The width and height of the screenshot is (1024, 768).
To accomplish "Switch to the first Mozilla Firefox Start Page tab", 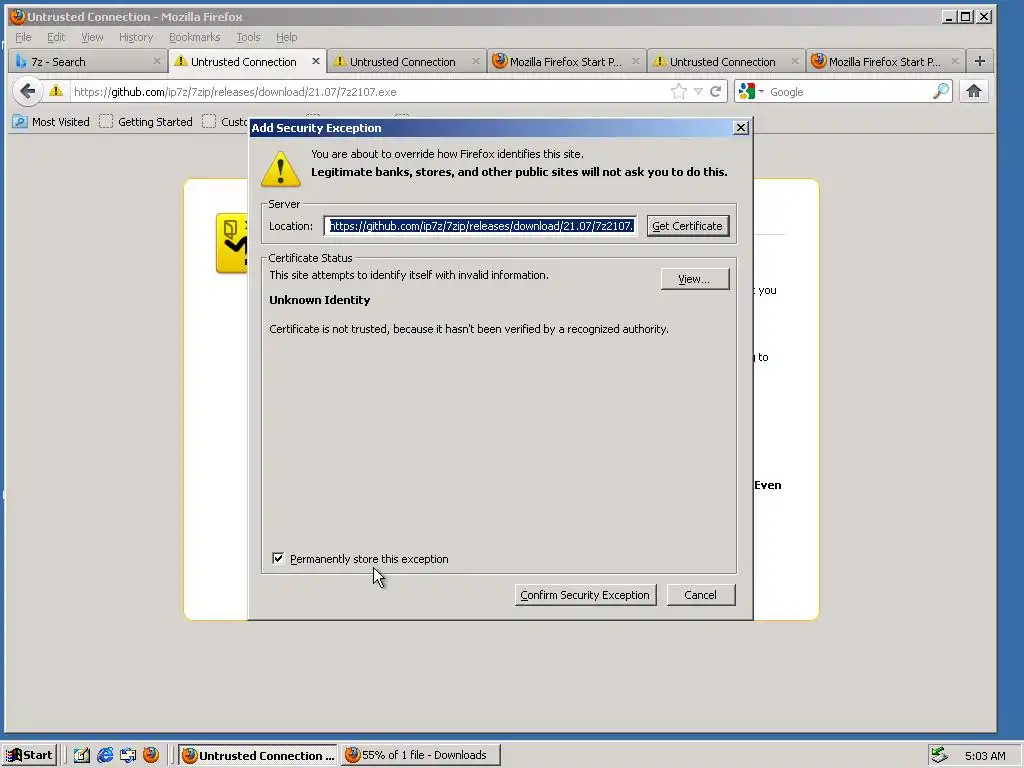I will pyautogui.click(x=566, y=61).
